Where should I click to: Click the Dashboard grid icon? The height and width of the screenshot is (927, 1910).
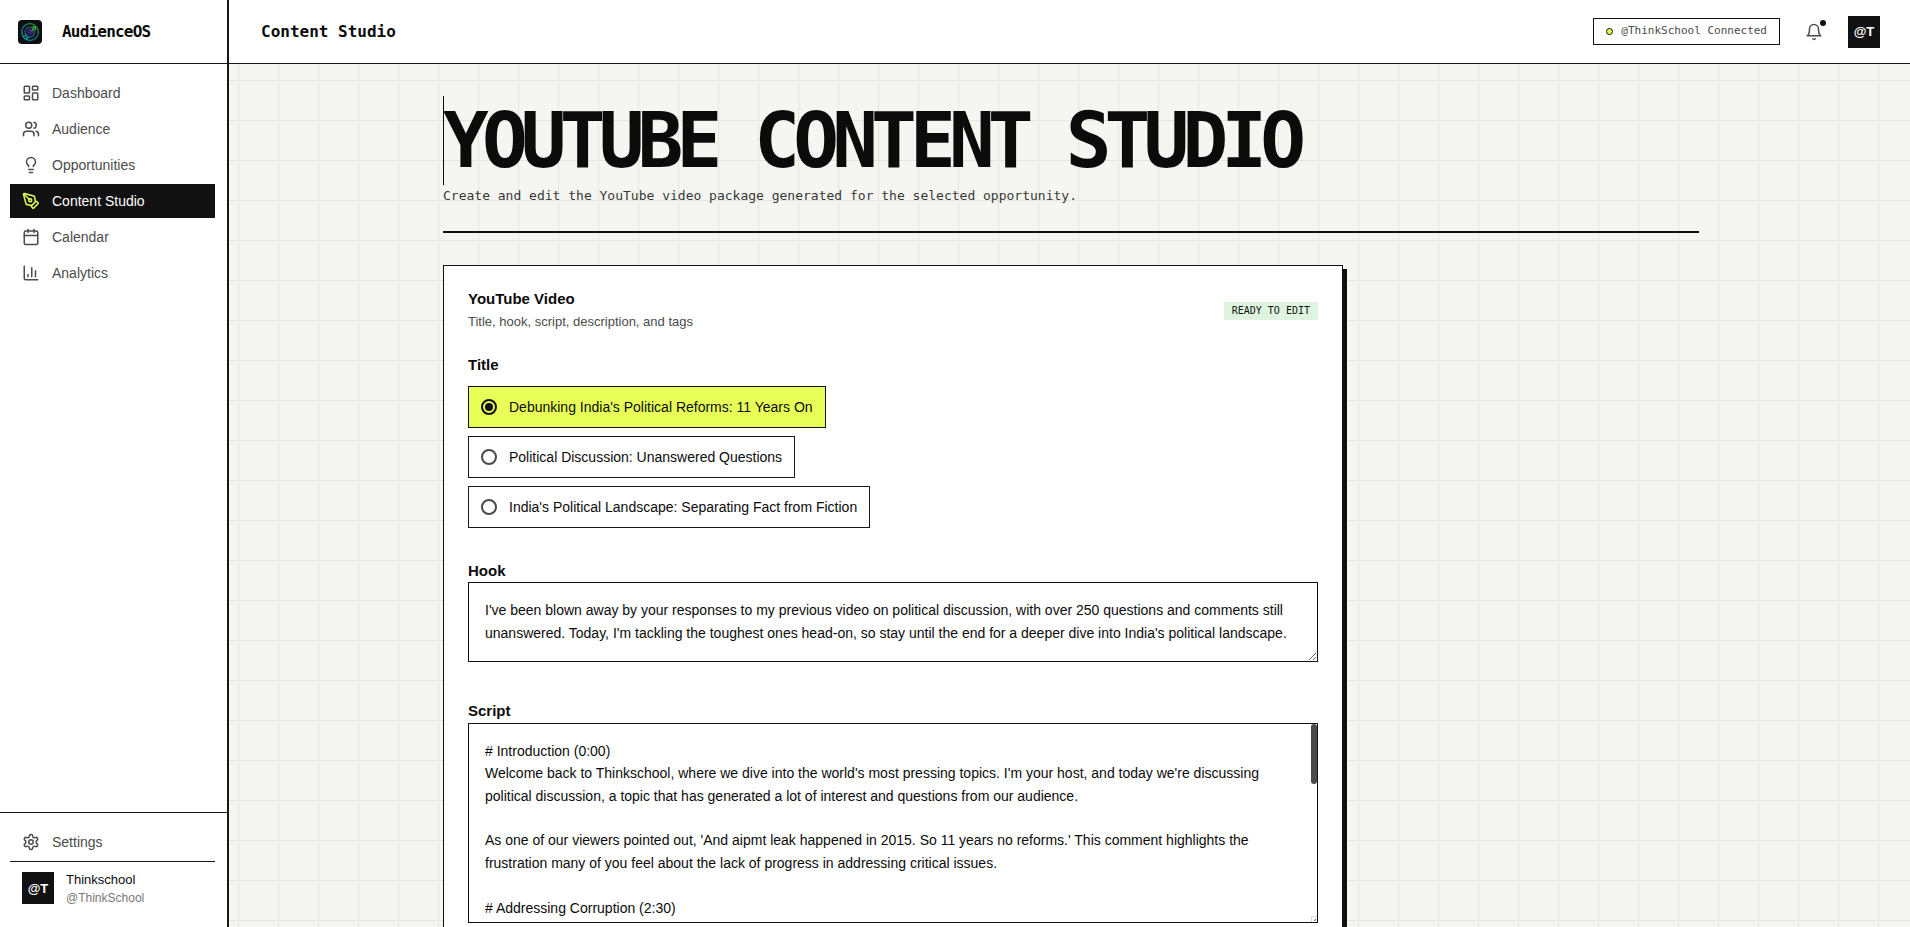(31, 93)
